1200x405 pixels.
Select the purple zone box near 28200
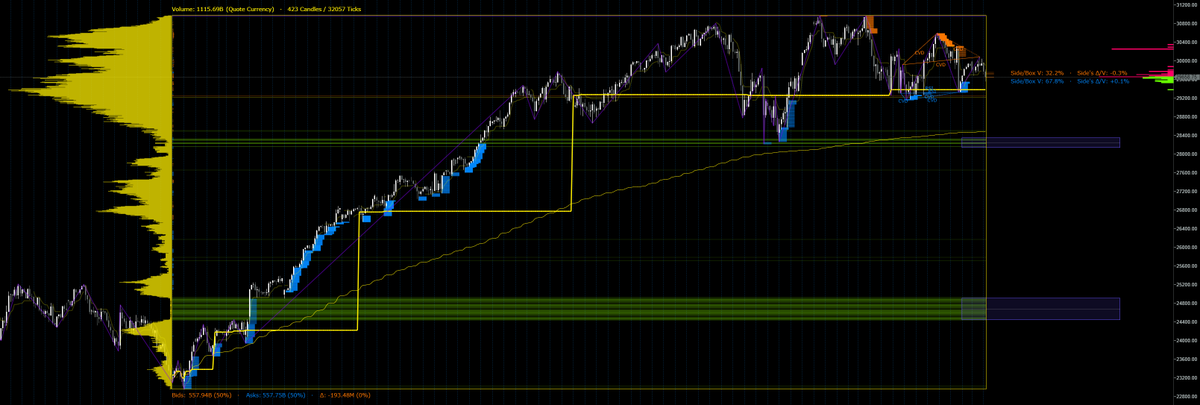[x=1040, y=143]
